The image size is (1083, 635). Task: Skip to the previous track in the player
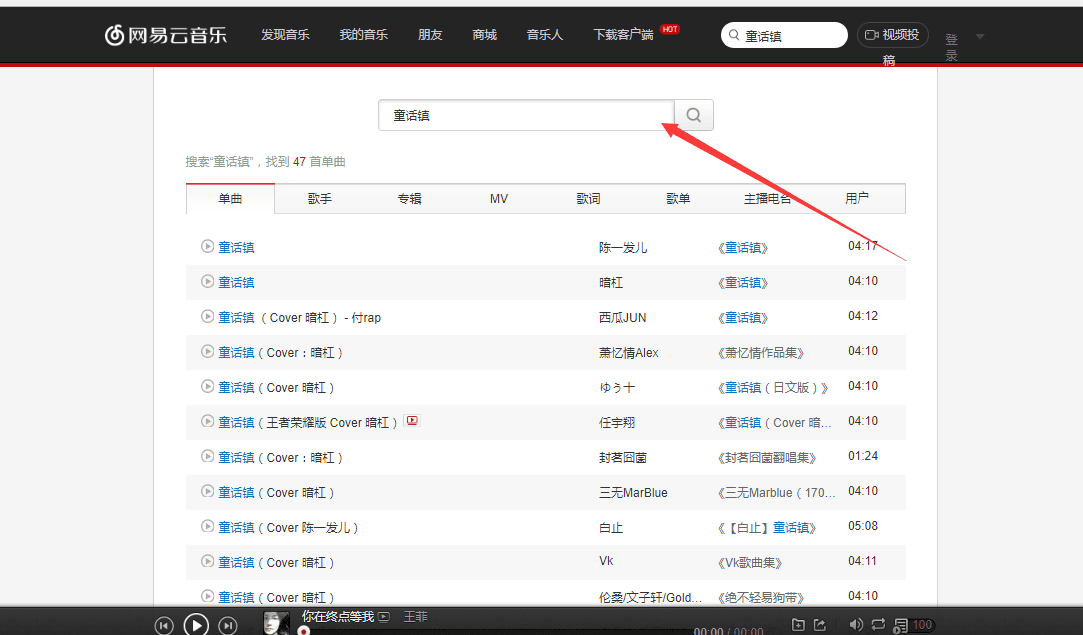[x=164, y=625]
